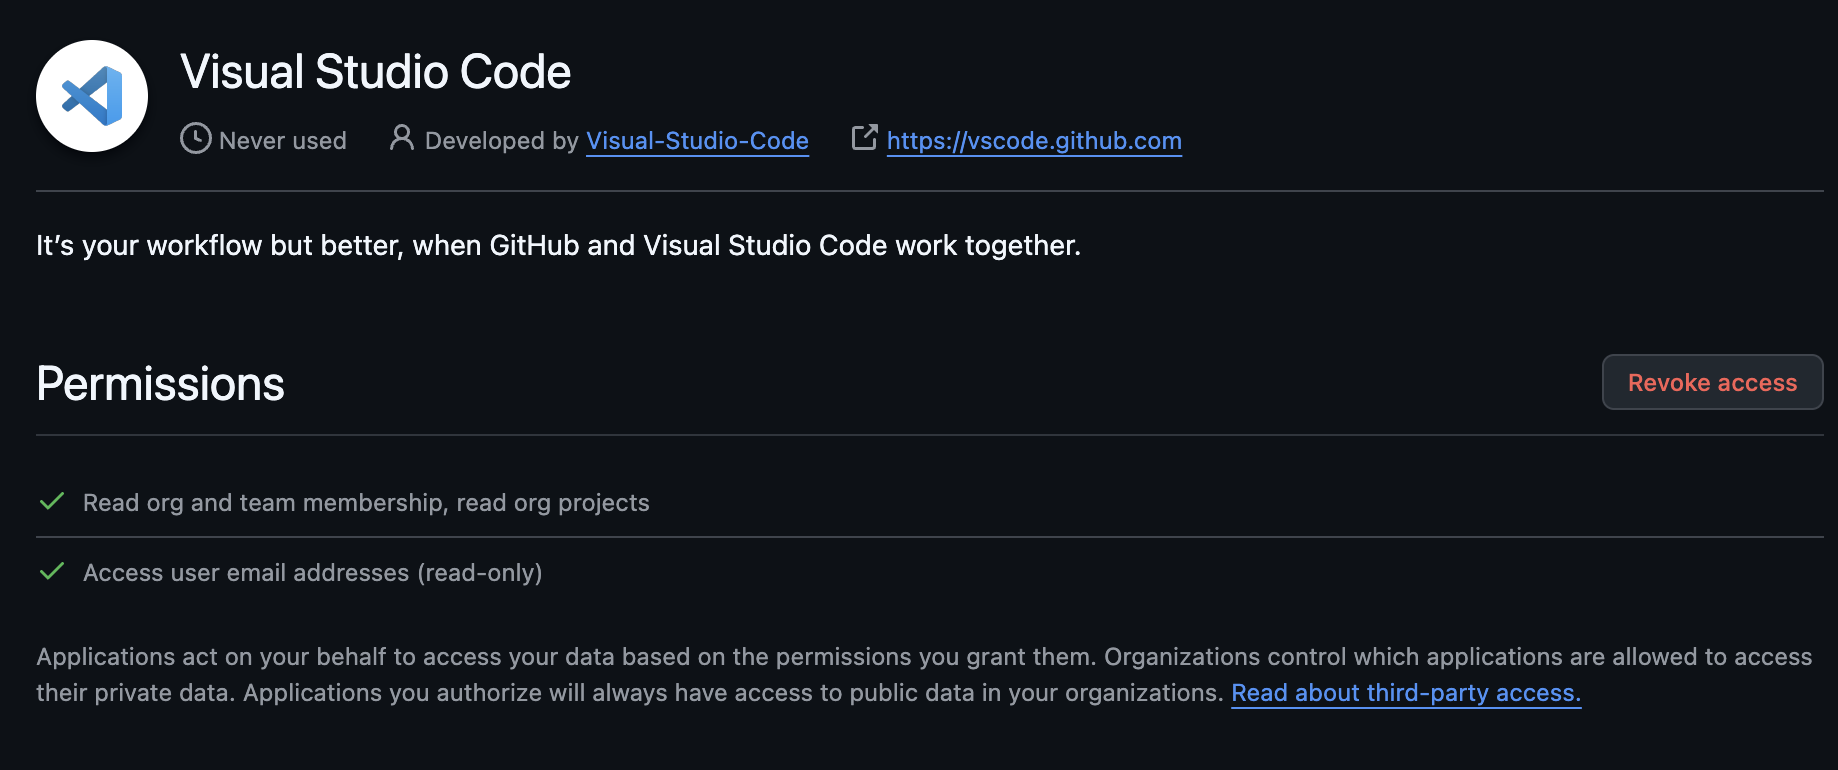The width and height of the screenshot is (1838, 770).
Task: Click the Applications act on your behalf paragraph
Action: [x=924, y=675]
